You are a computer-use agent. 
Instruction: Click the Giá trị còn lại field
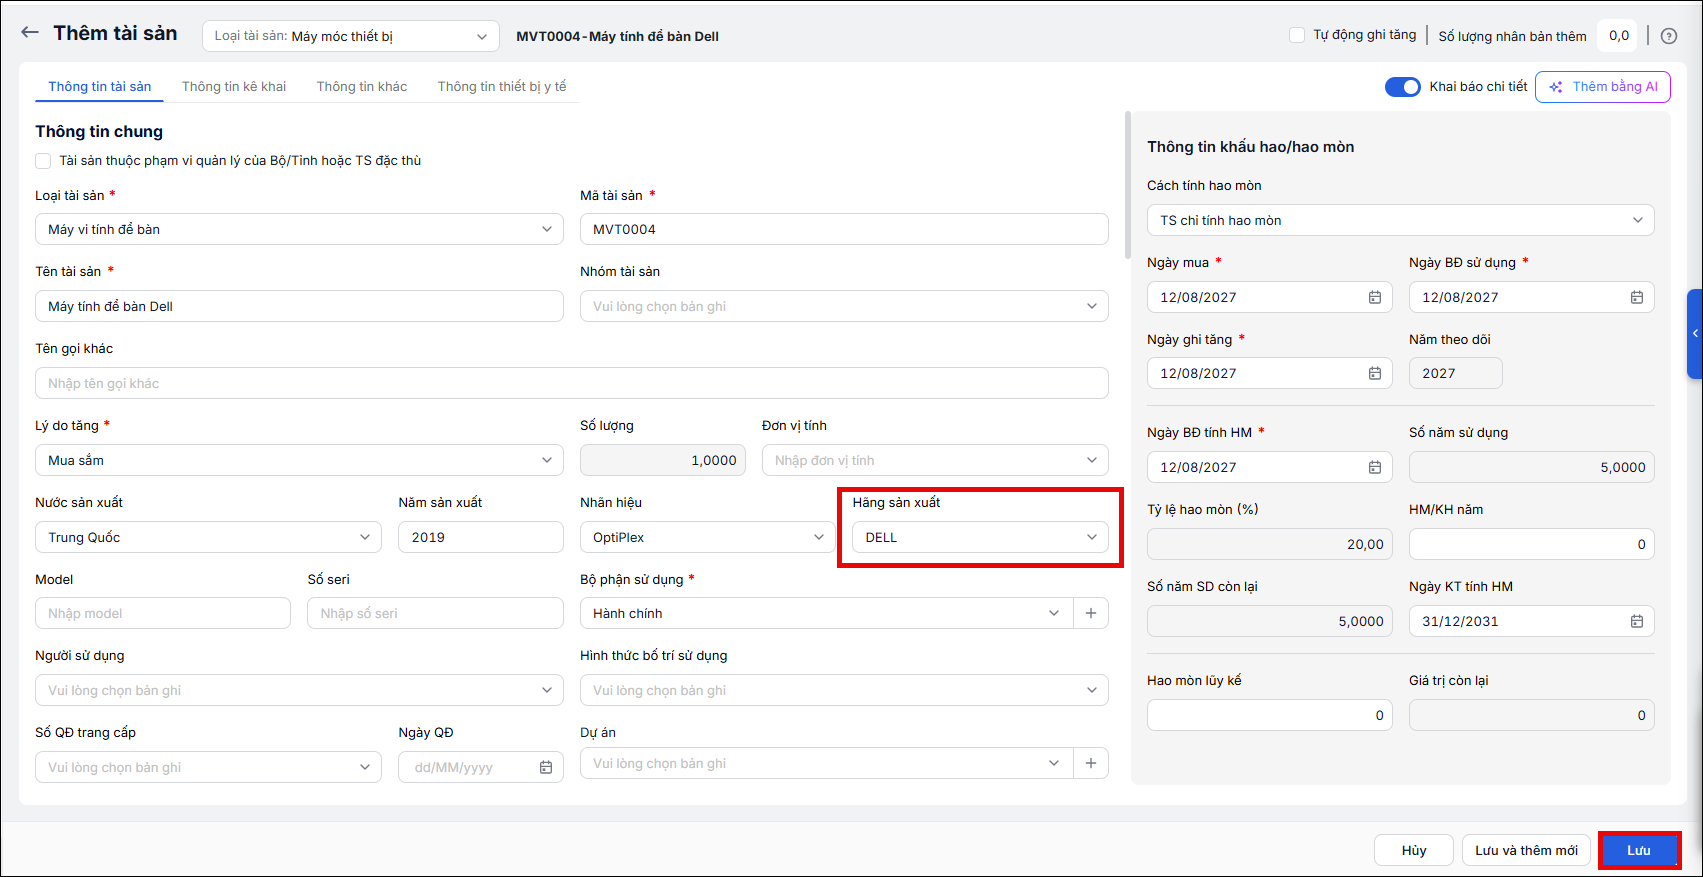pyautogui.click(x=1532, y=715)
